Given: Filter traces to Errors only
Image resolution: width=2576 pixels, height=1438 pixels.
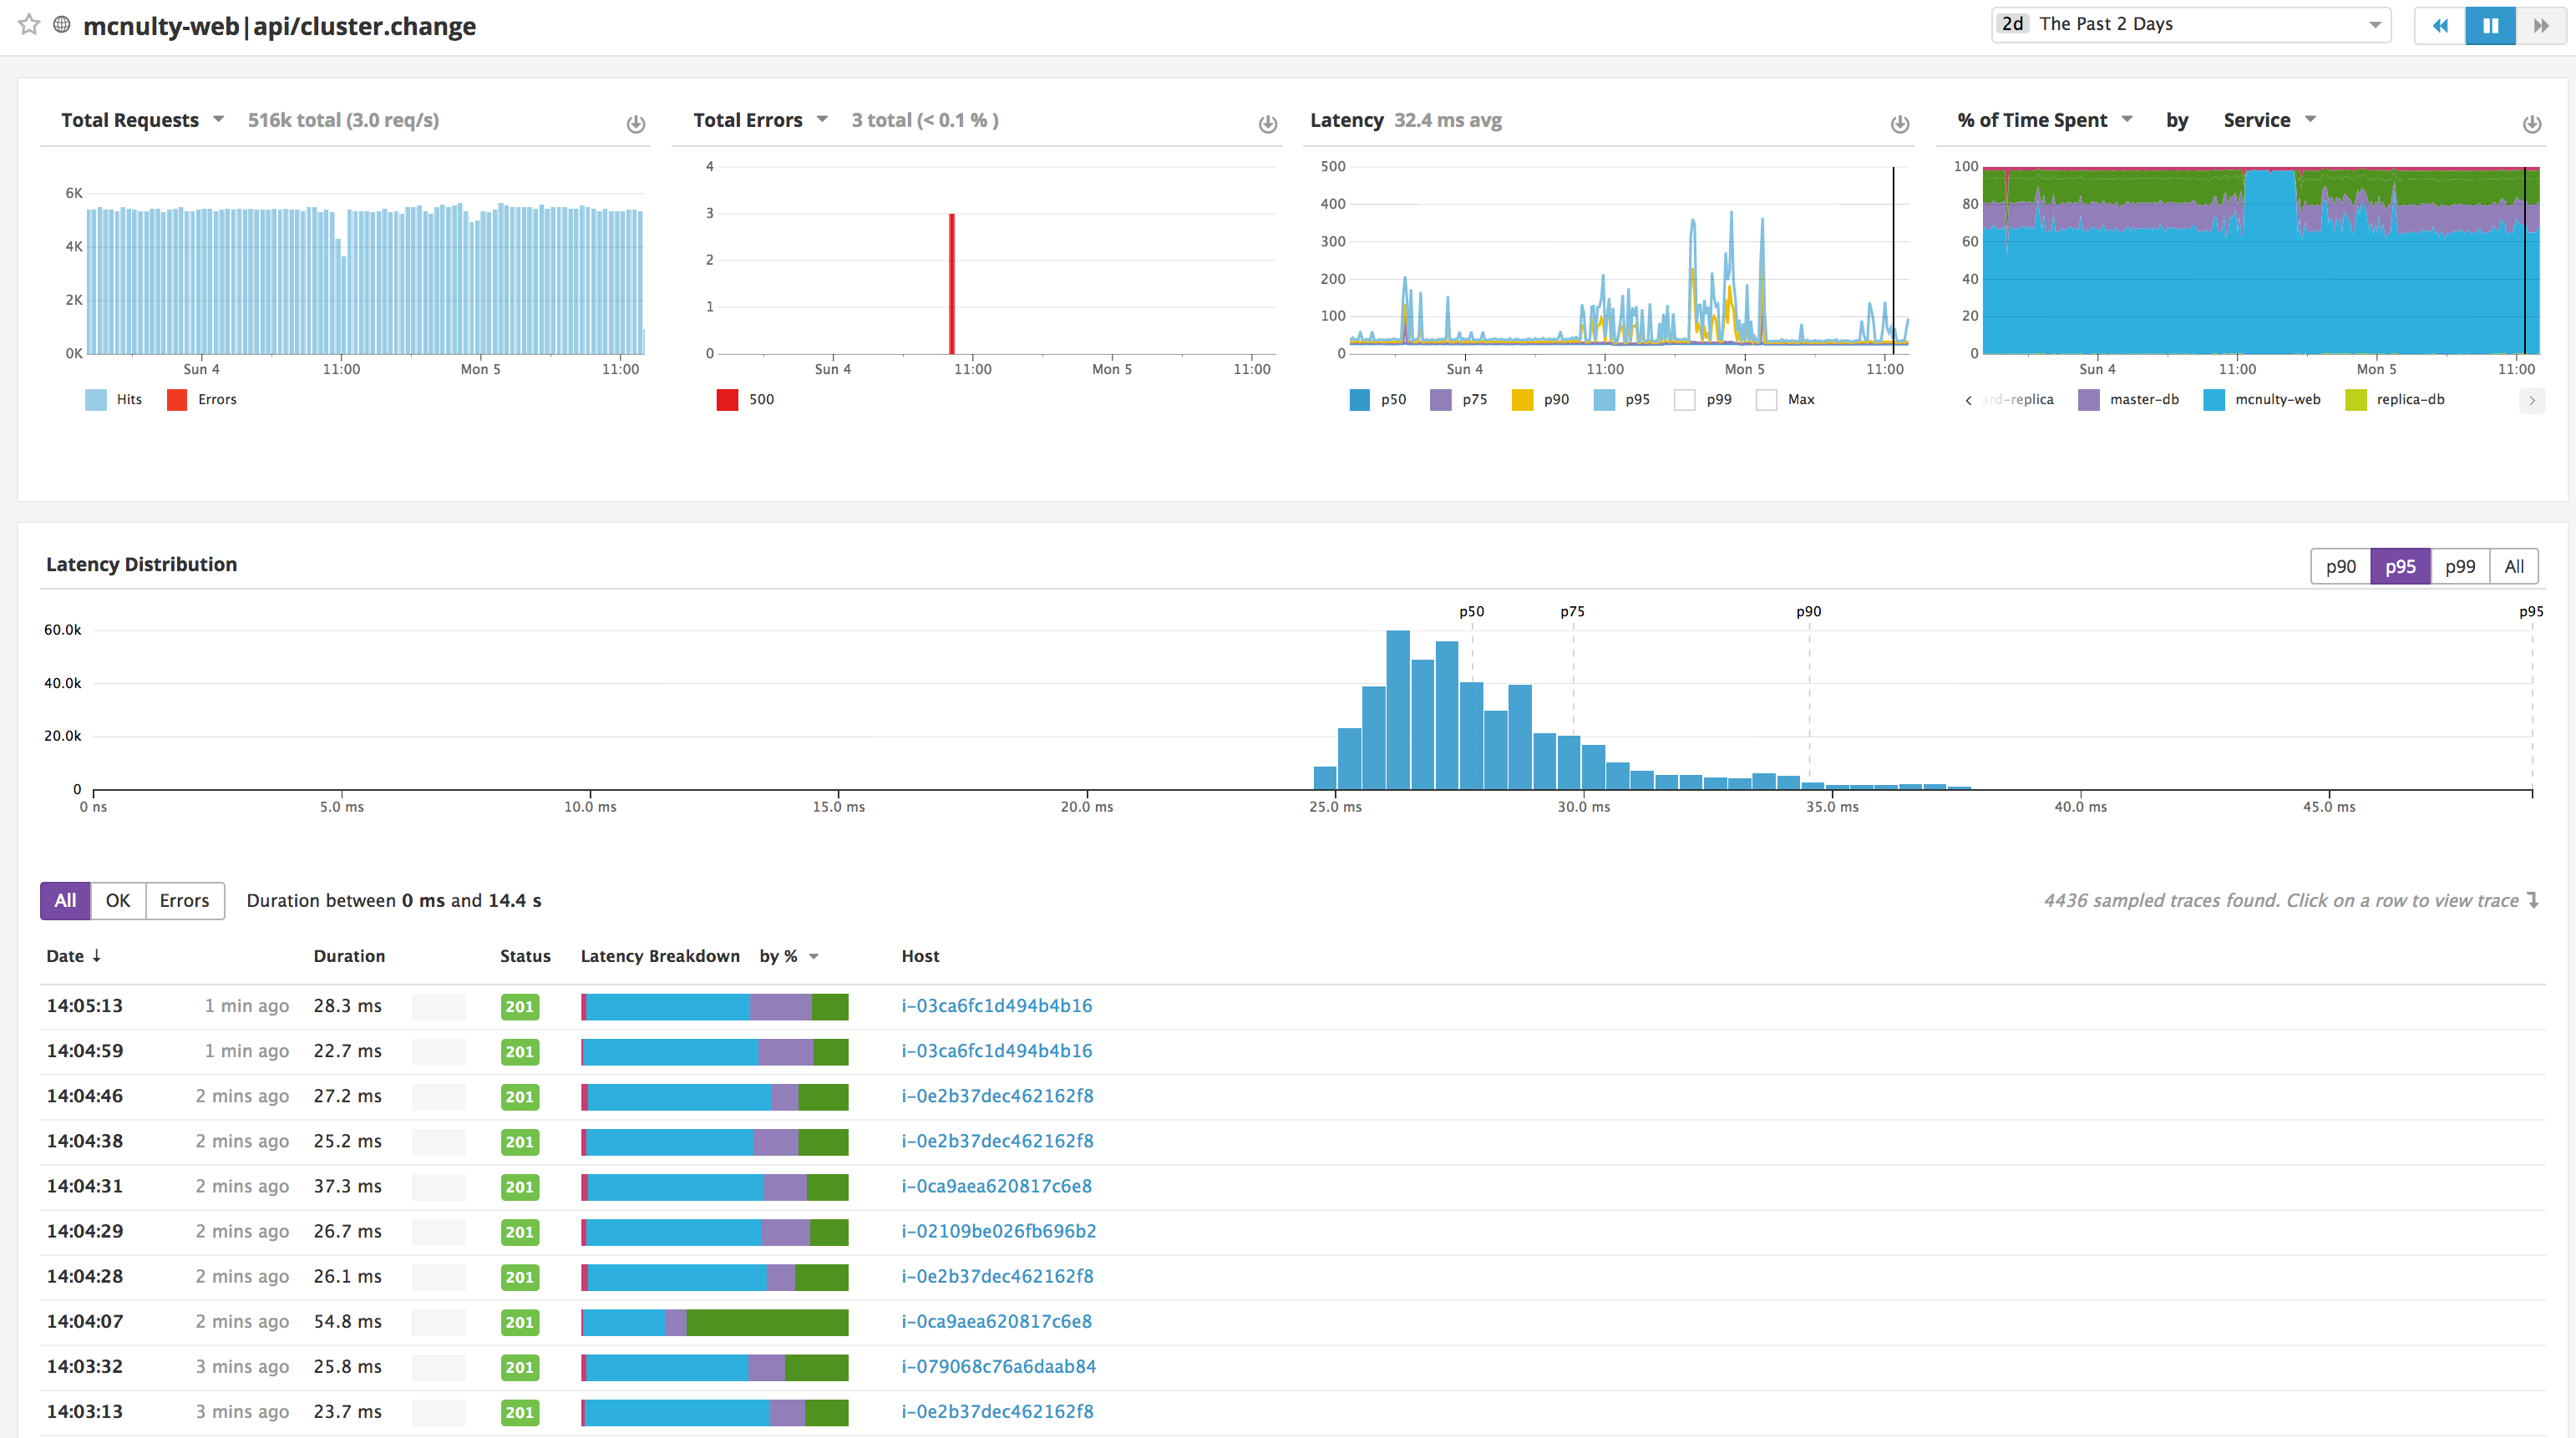Looking at the screenshot, I should 184,900.
